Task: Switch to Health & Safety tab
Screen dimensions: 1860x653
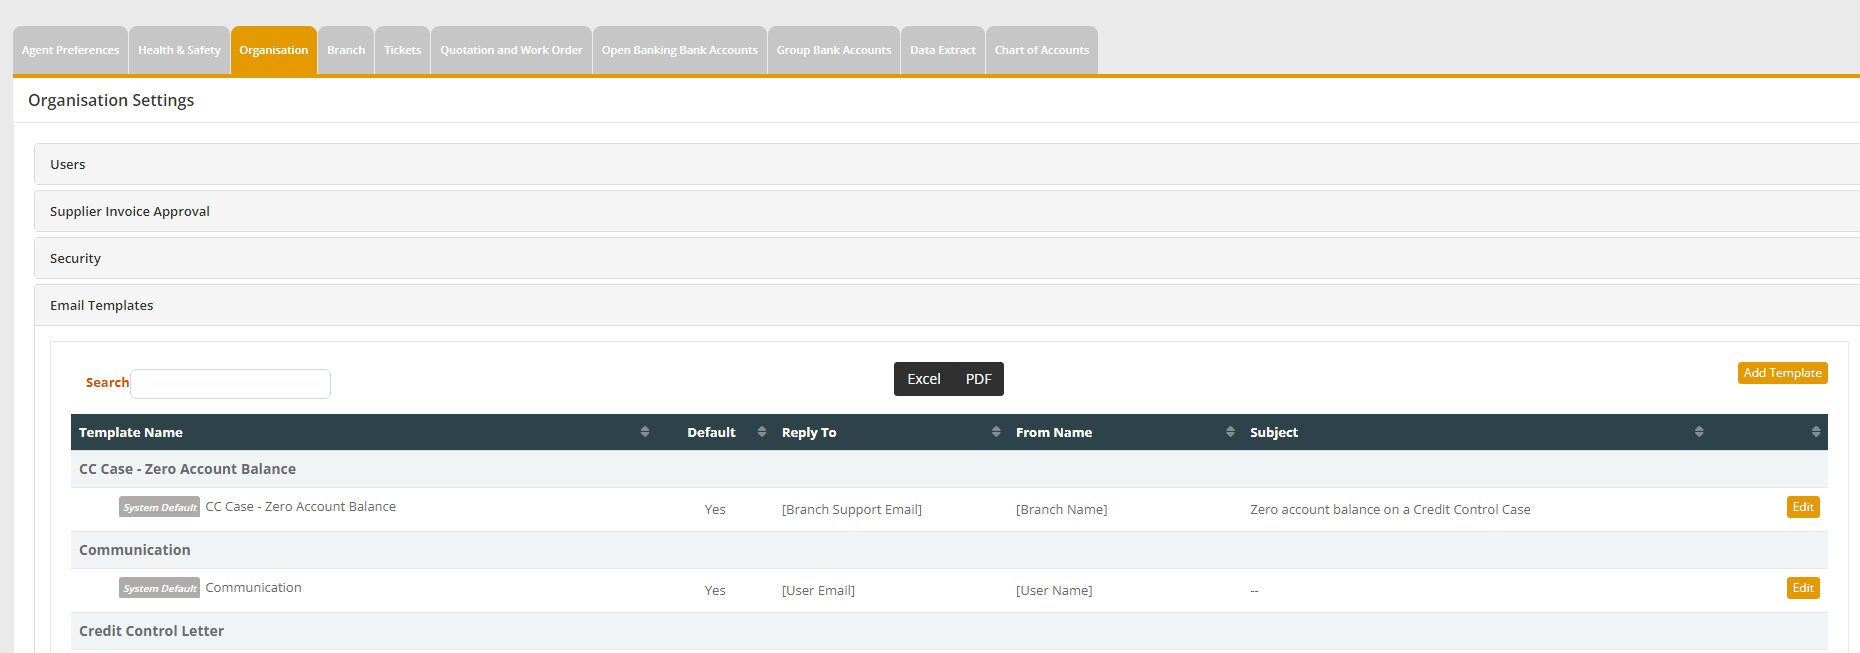Action: click(x=179, y=50)
